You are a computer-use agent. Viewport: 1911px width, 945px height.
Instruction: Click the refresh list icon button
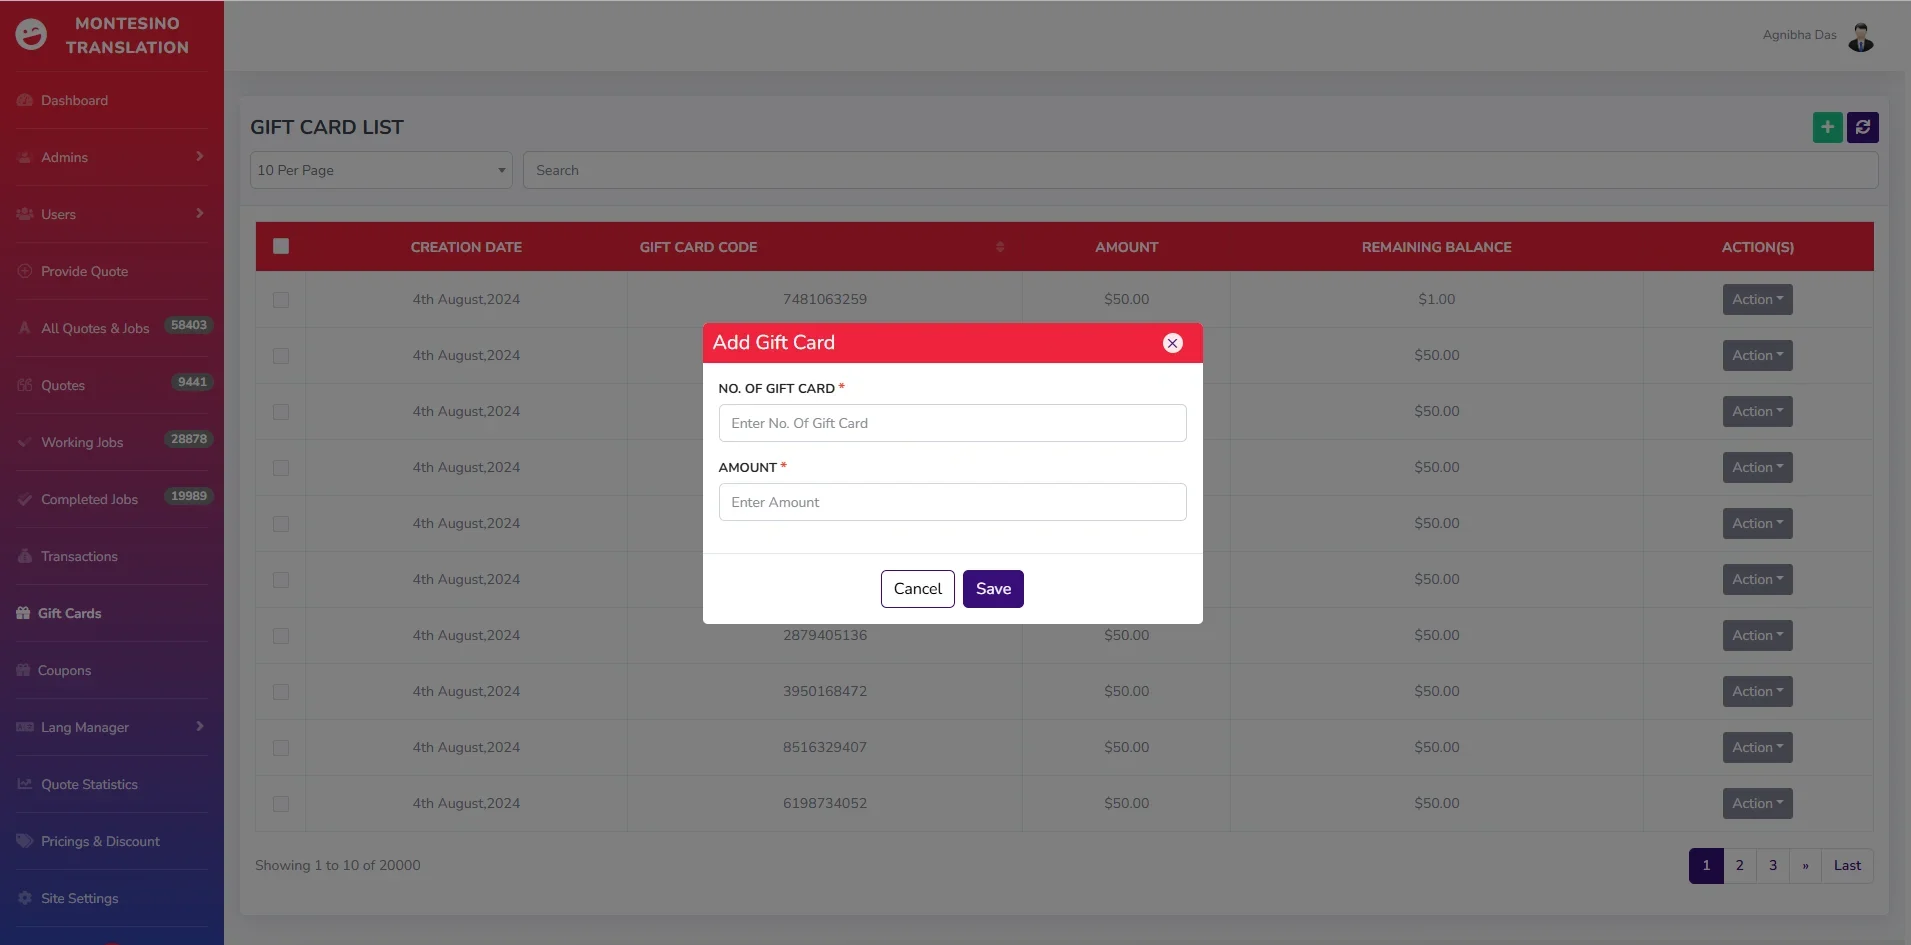tap(1862, 127)
